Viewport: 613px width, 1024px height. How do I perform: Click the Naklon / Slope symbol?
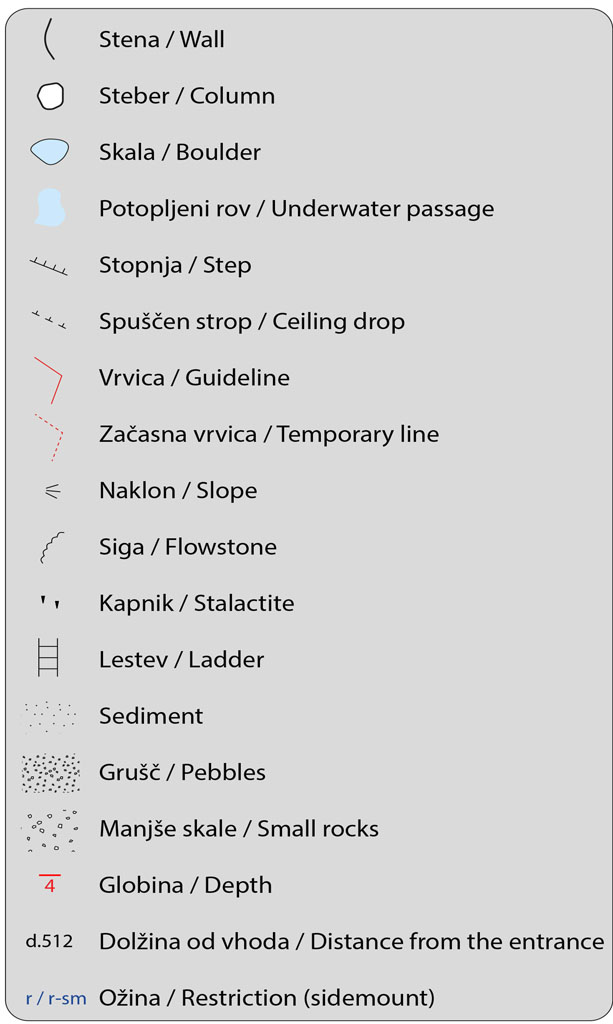[x=52, y=491]
